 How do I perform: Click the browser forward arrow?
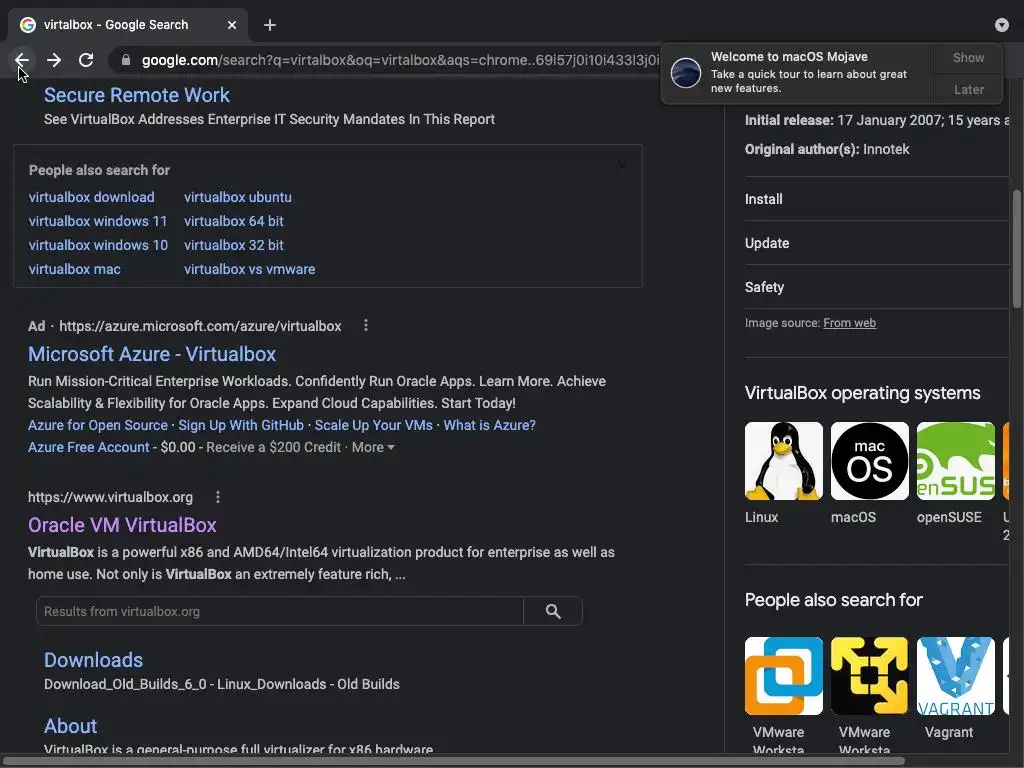[x=54, y=60]
